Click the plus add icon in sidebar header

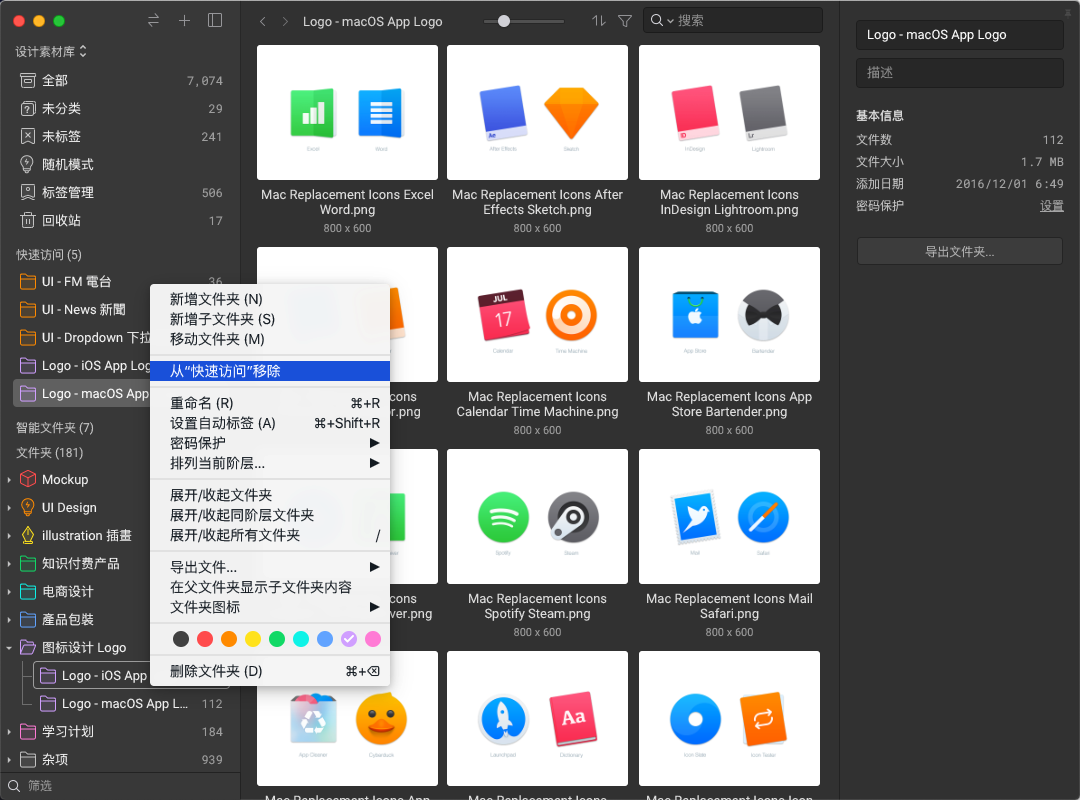tap(184, 21)
